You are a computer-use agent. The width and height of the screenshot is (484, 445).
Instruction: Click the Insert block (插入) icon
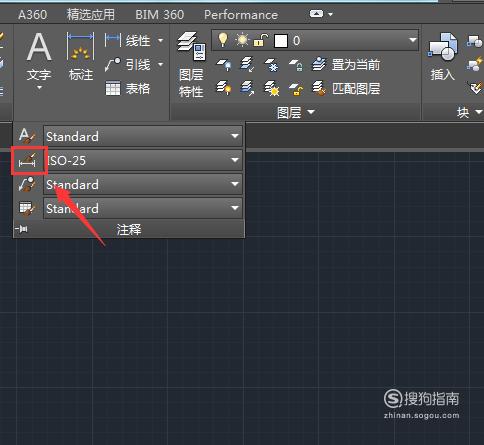click(443, 56)
